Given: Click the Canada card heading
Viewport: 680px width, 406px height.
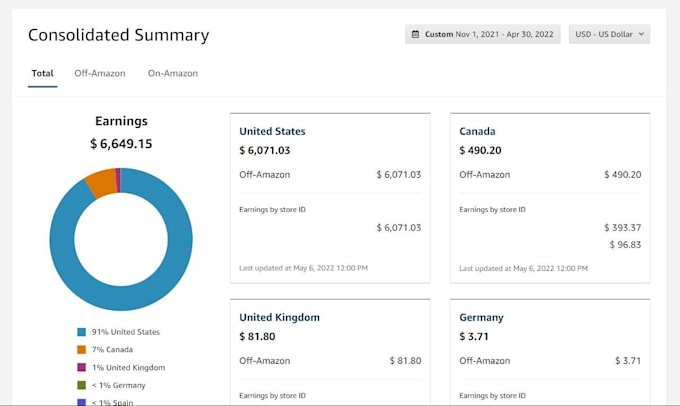Looking at the screenshot, I should click(x=477, y=131).
